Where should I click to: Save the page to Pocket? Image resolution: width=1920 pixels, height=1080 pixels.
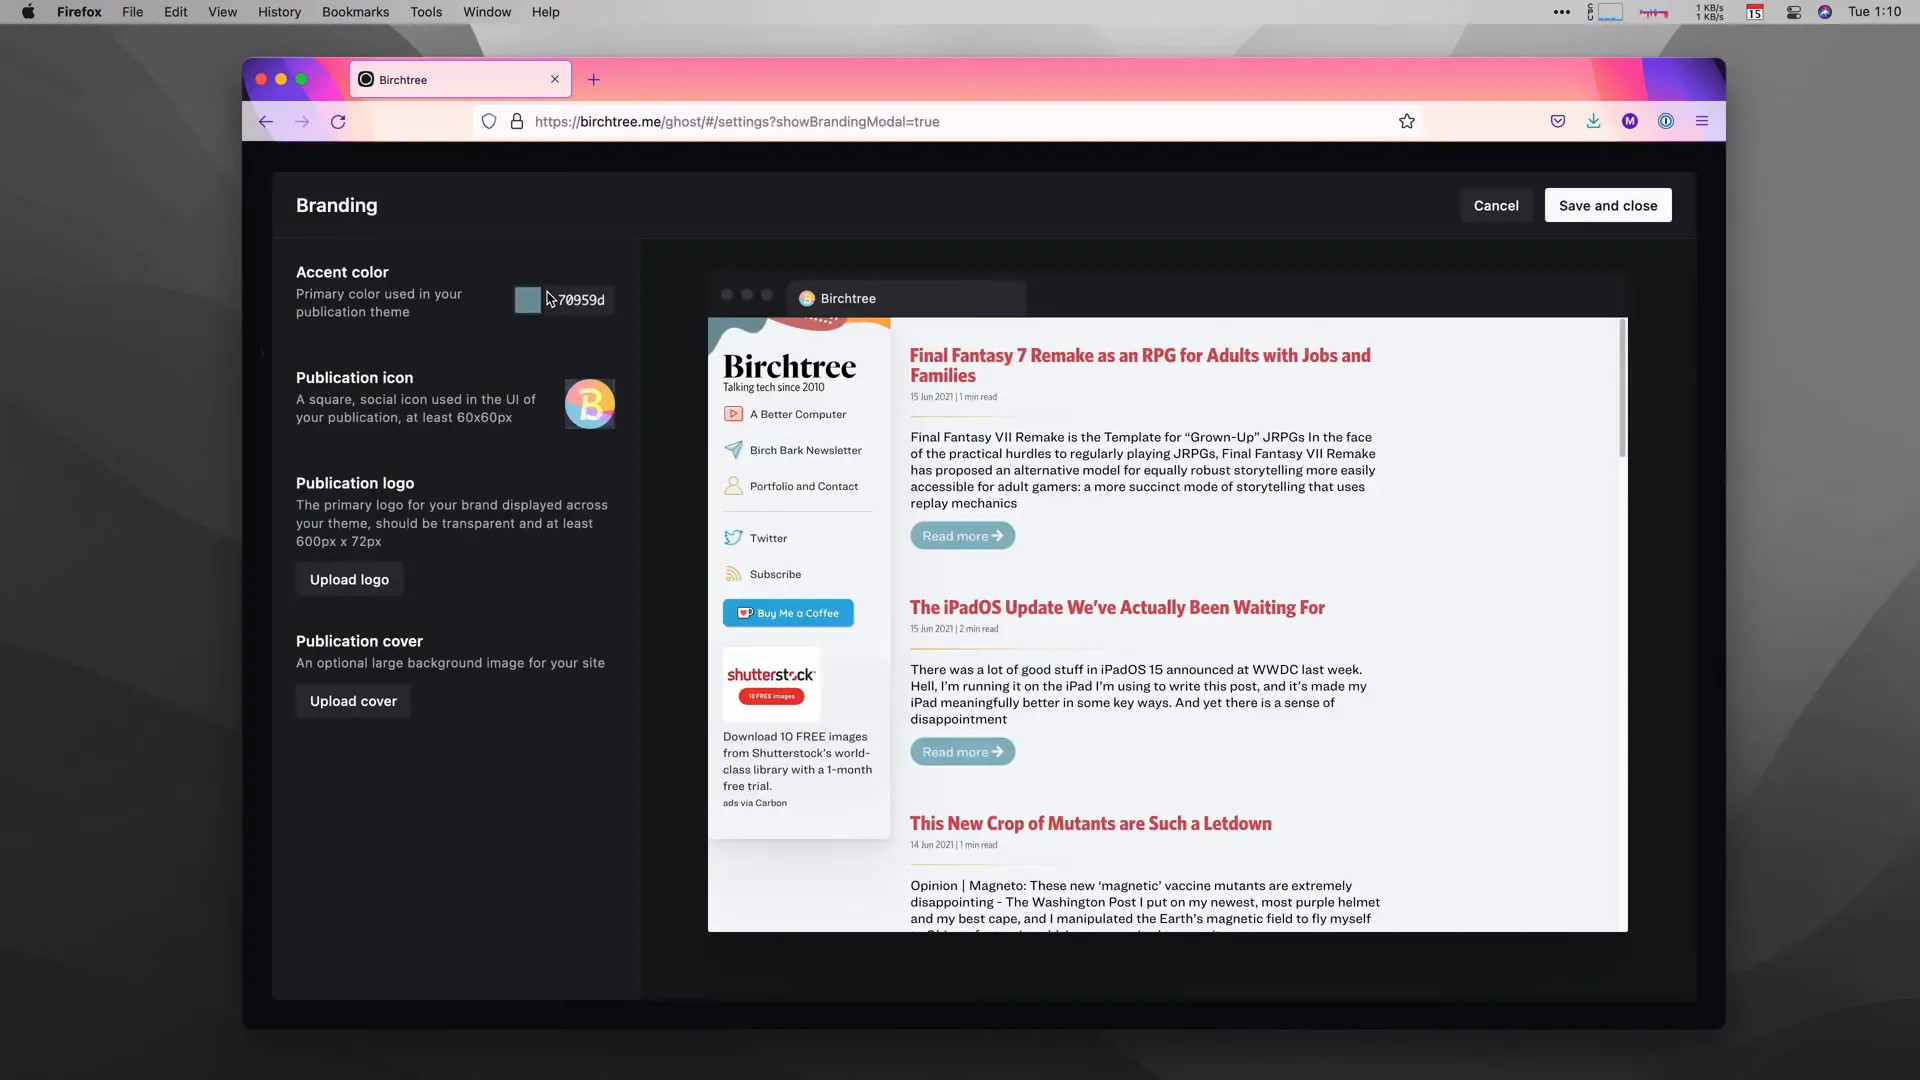pyautogui.click(x=1558, y=122)
